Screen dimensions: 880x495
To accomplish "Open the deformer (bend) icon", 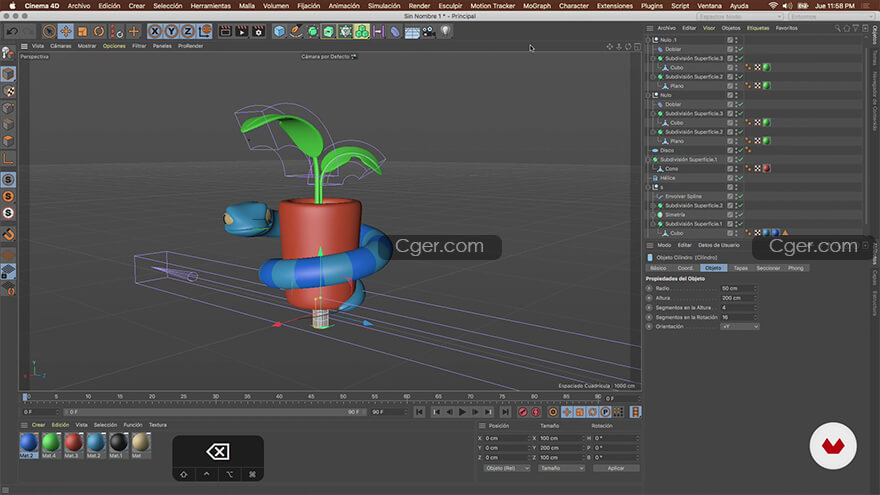I will click(x=395, y=31).
